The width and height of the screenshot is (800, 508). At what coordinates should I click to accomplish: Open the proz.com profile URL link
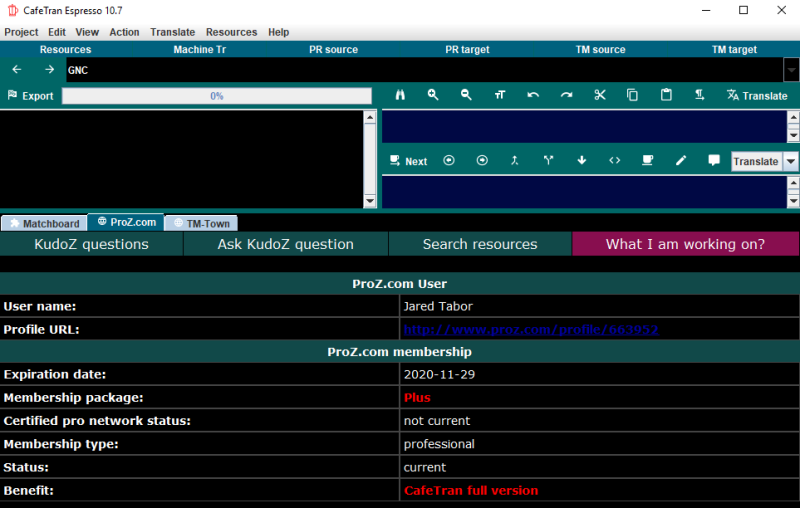(x=531, y=329)
